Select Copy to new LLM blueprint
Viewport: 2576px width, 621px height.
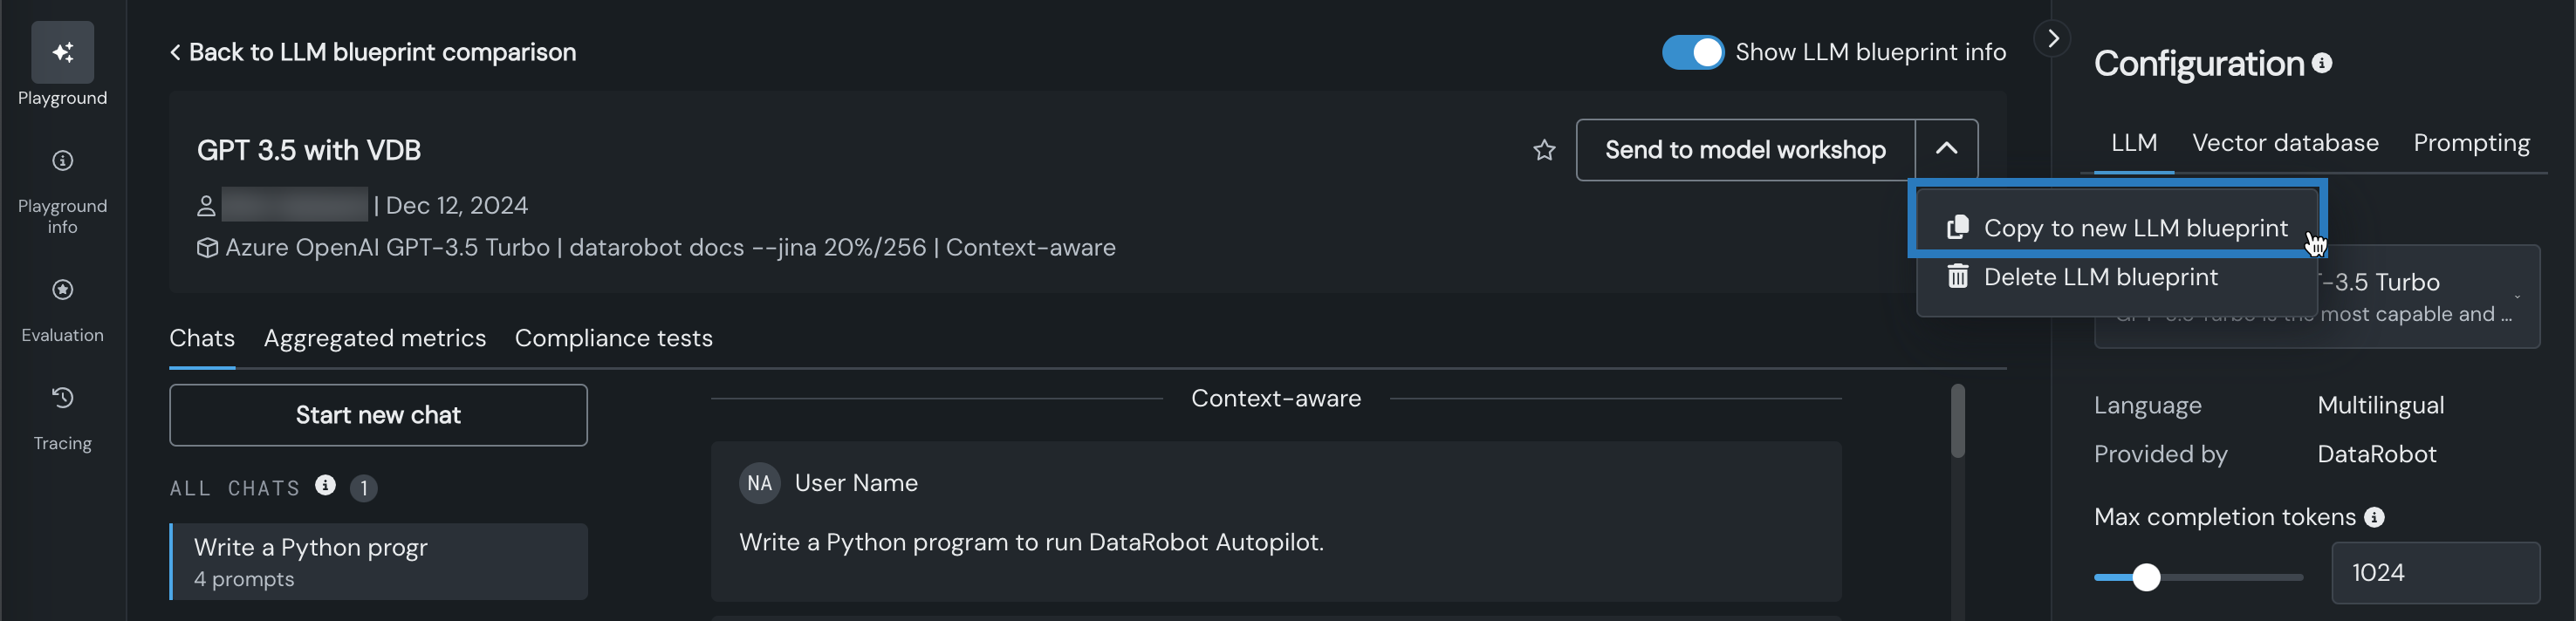pyautogui.click(x=2134, y=228)
